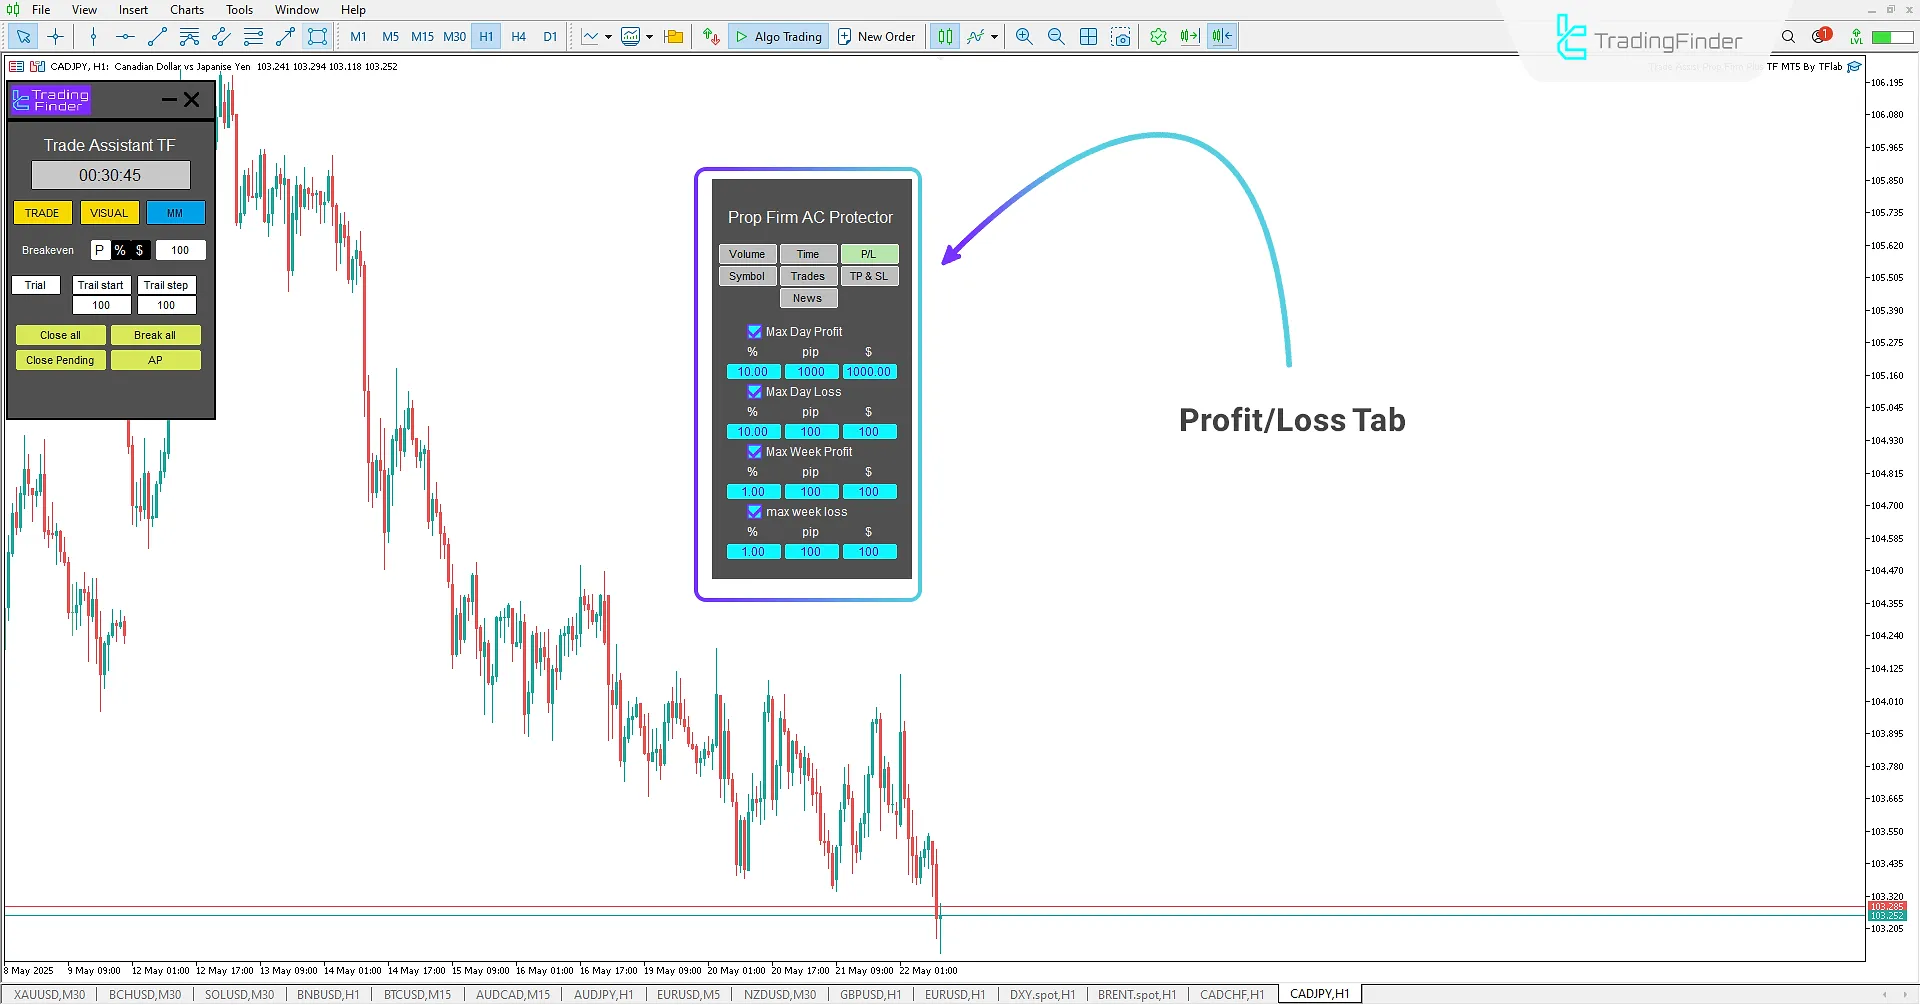This screenshot has height=1005, width=1920.
Task: Switch chart to candlestick display
Action: point(944,36)
